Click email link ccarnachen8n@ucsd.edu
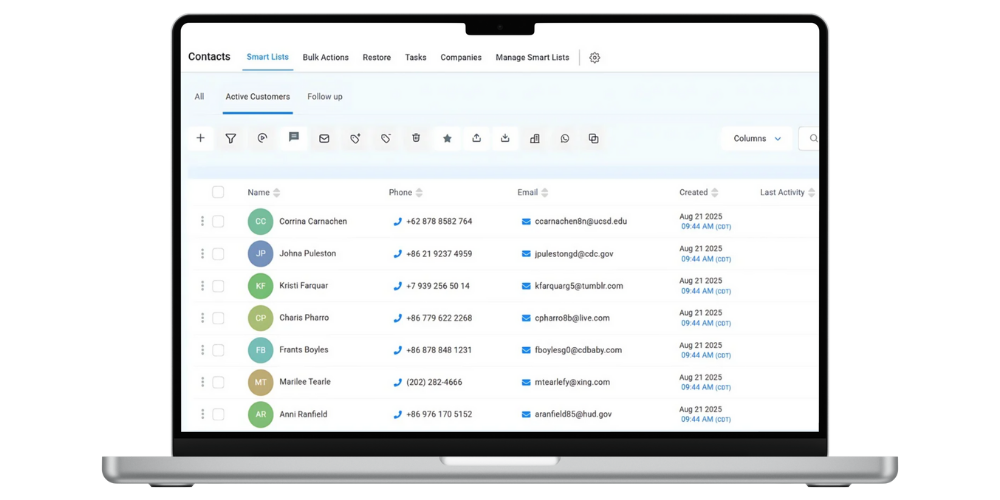Image resolution: width=1000 pixels, height=500 pixels. (x=580, y=222)
